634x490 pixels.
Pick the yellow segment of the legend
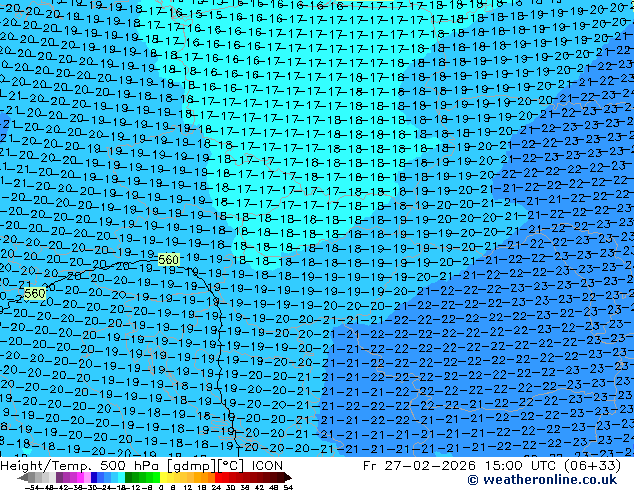click(x=163, y=478)
